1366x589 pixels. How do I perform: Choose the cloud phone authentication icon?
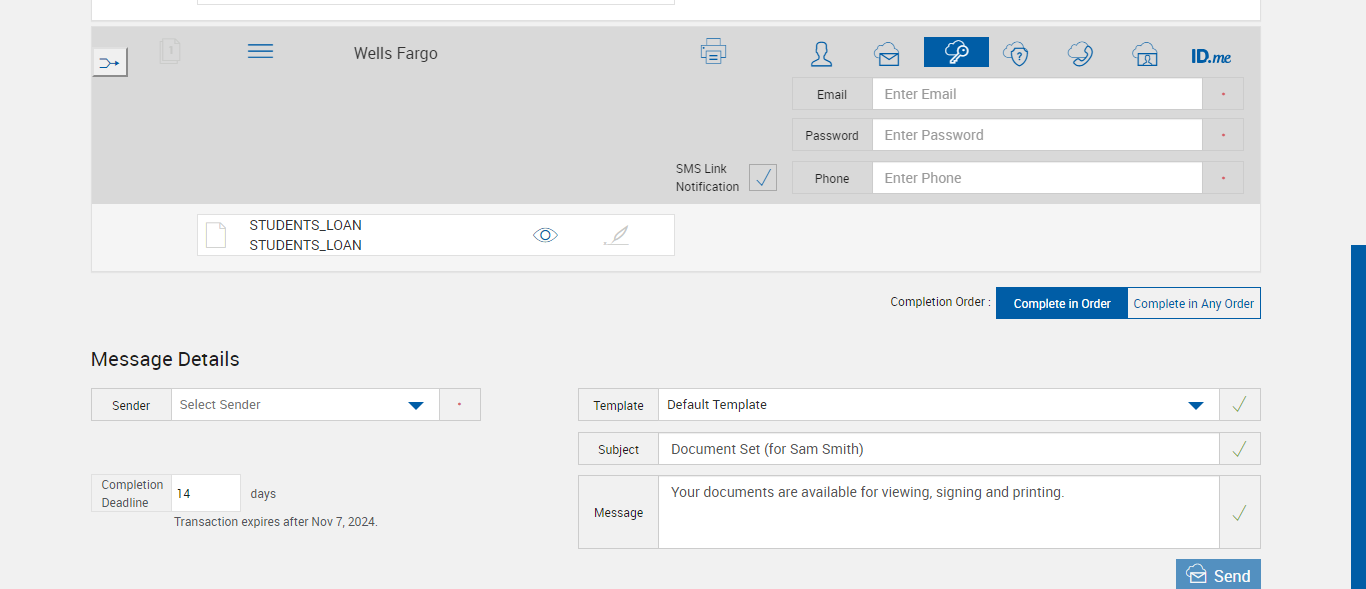[x=1080, y=54]
